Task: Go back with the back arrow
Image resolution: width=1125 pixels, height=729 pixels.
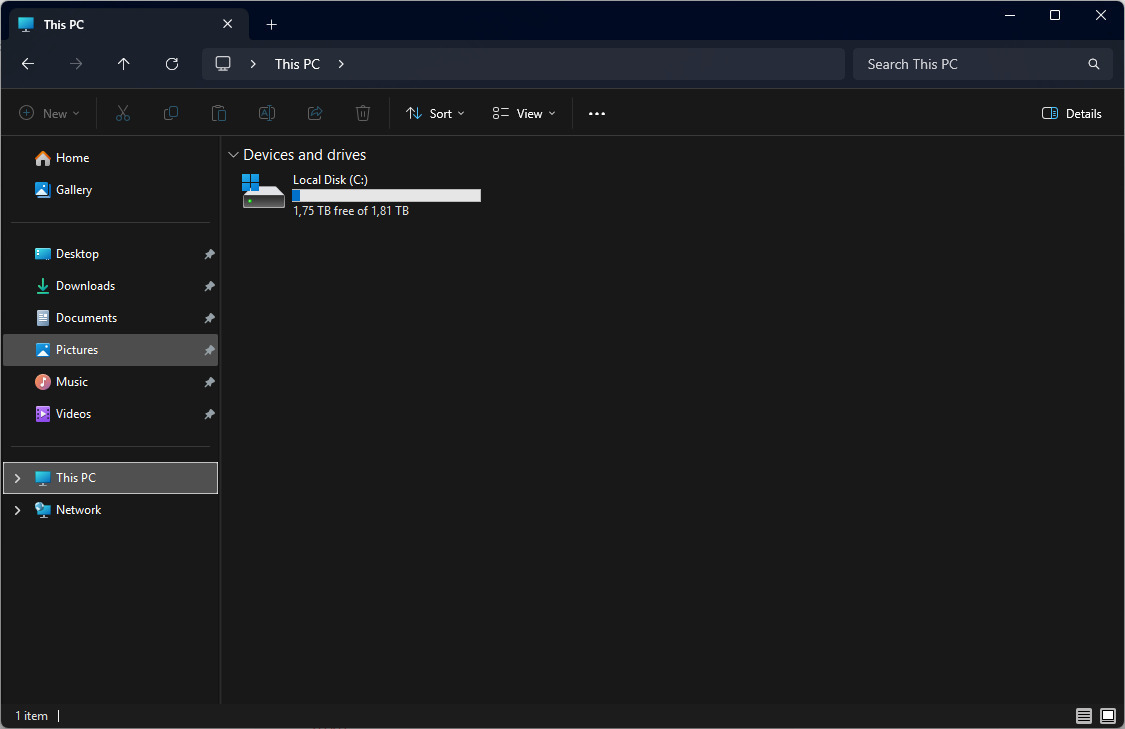Action: 28,64
